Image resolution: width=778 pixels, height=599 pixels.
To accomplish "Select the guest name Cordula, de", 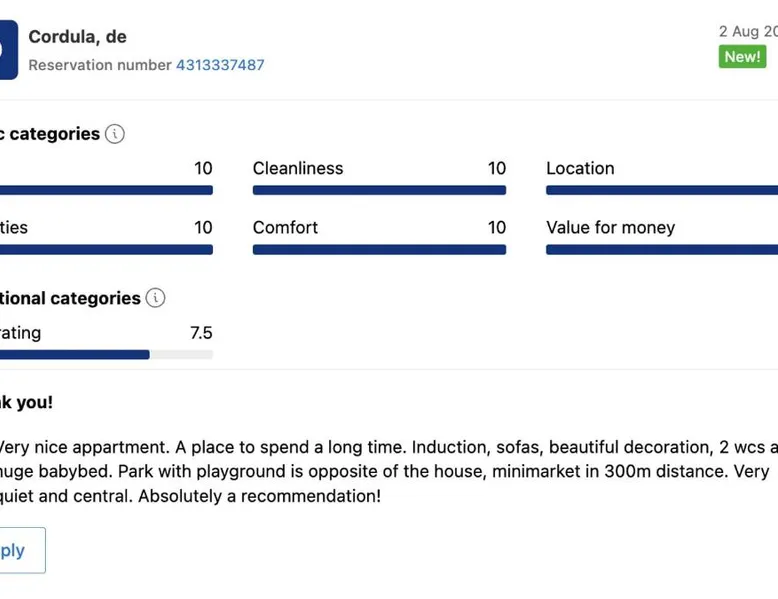I will pyautogui.click(x=77, y=37).
